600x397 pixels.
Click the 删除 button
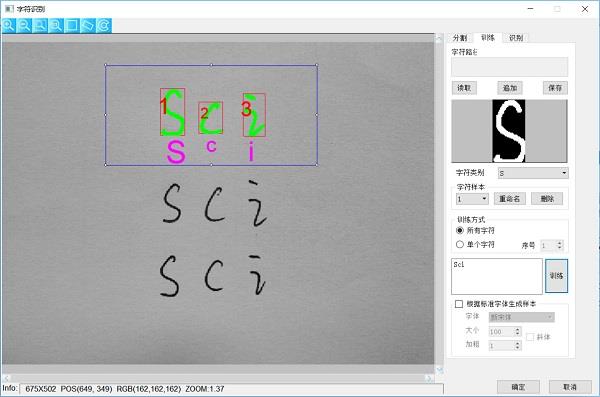click(x=547, y=199)
